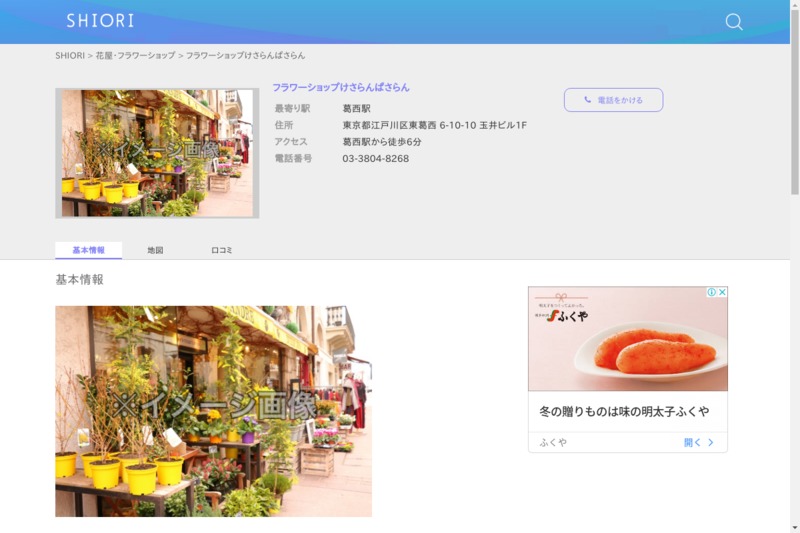Switch to the 地図 tab
Image resolution: width=800 pixels, height=533 pixels.
(x=155, y=250)
